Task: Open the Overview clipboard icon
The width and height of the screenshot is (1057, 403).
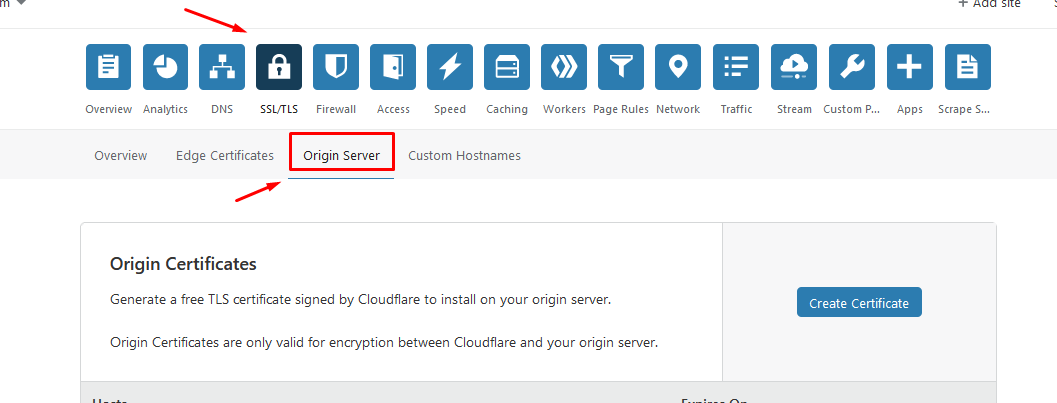Action: (108, 67)
